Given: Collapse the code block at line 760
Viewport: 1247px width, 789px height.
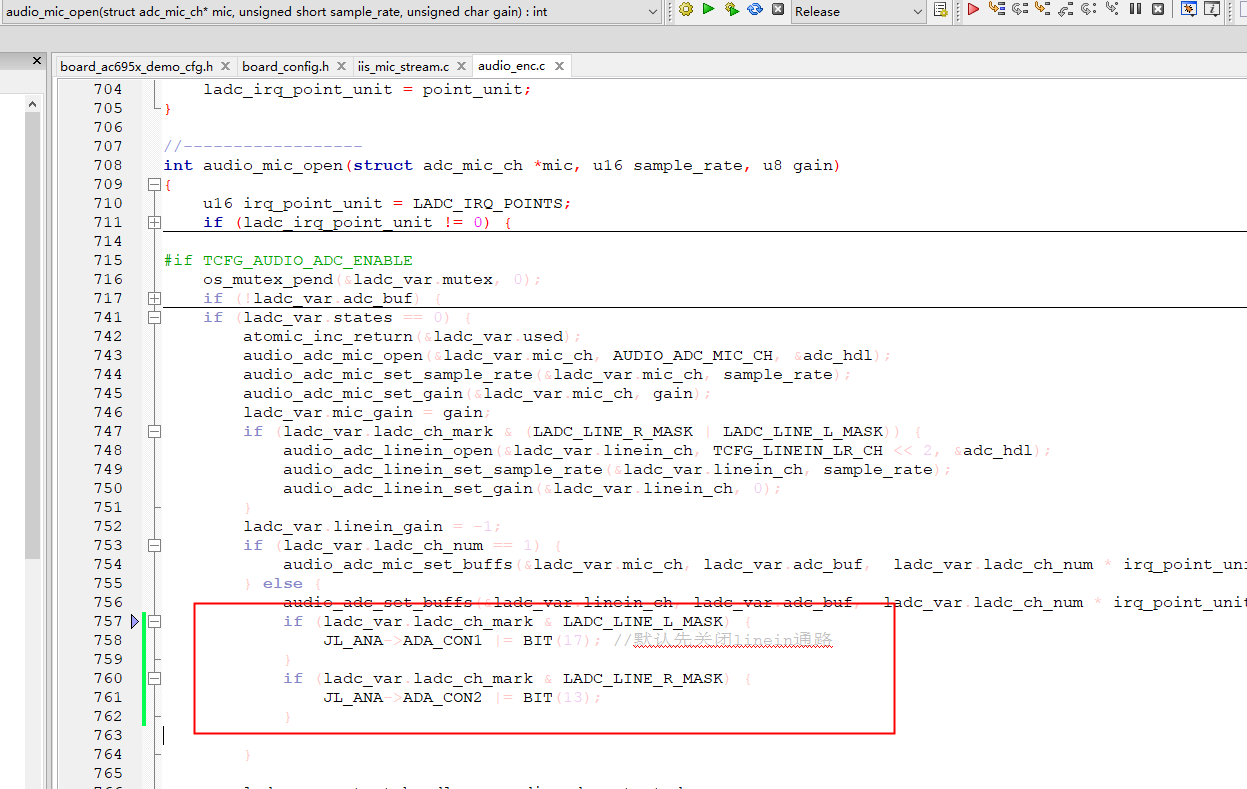Looking at the screenshot, I should coord(154,678).
